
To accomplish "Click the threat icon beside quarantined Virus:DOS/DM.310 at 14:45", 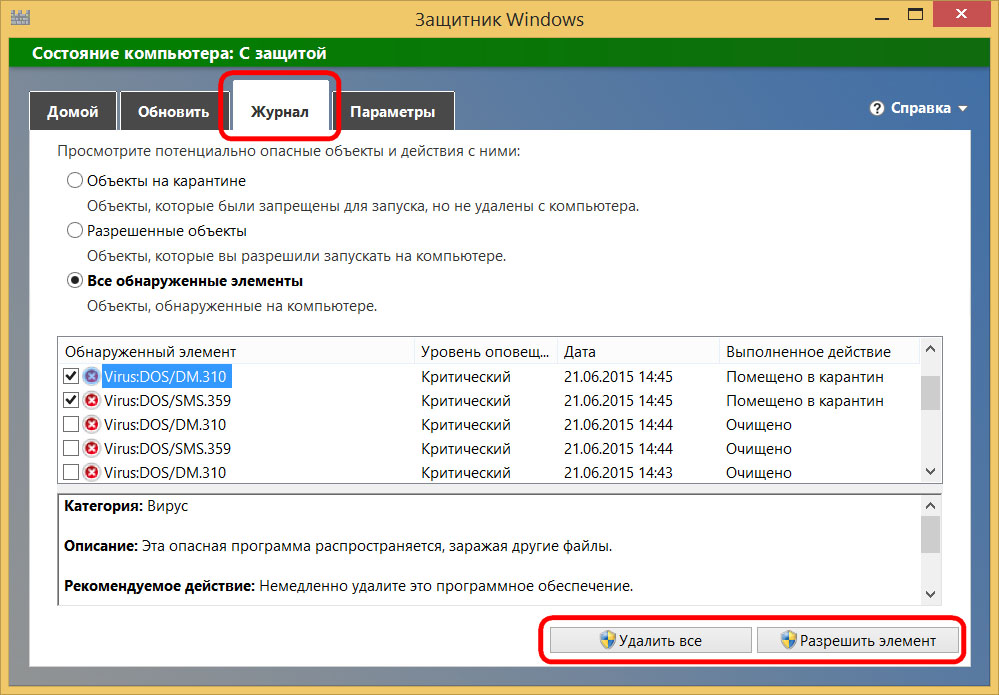I will tap(92, 376).
